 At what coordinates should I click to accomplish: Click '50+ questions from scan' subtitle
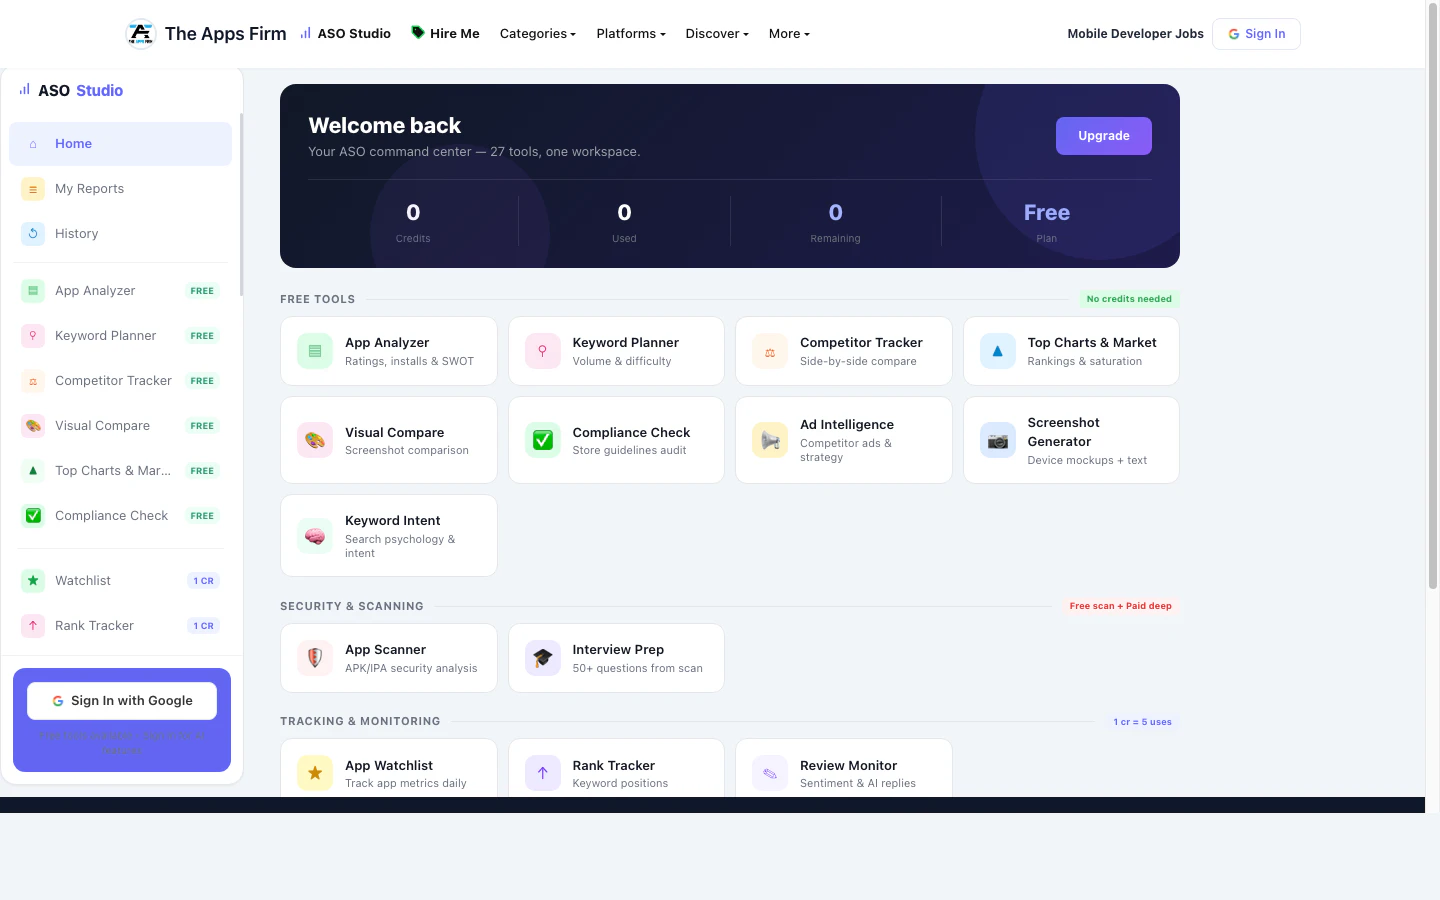[x=637, y=669]
